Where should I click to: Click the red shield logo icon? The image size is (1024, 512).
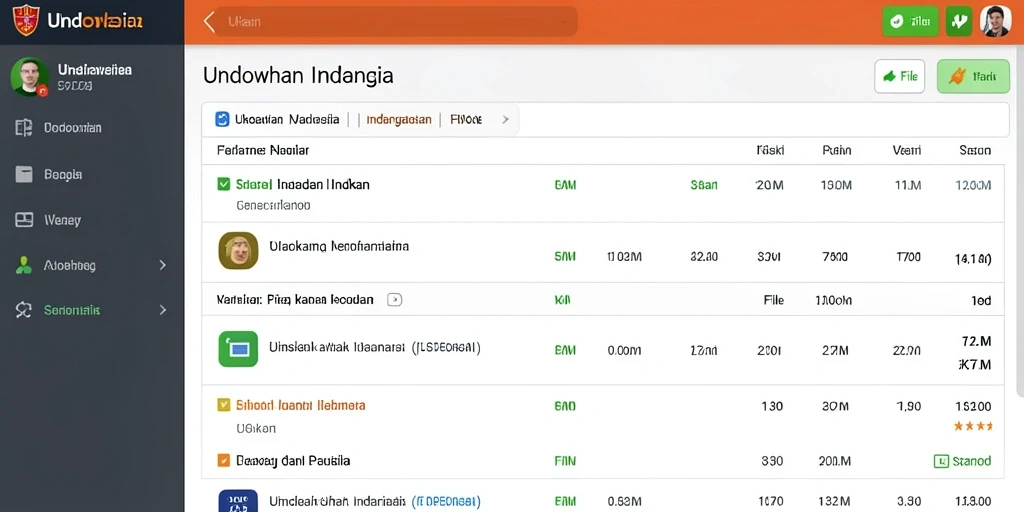25,20
